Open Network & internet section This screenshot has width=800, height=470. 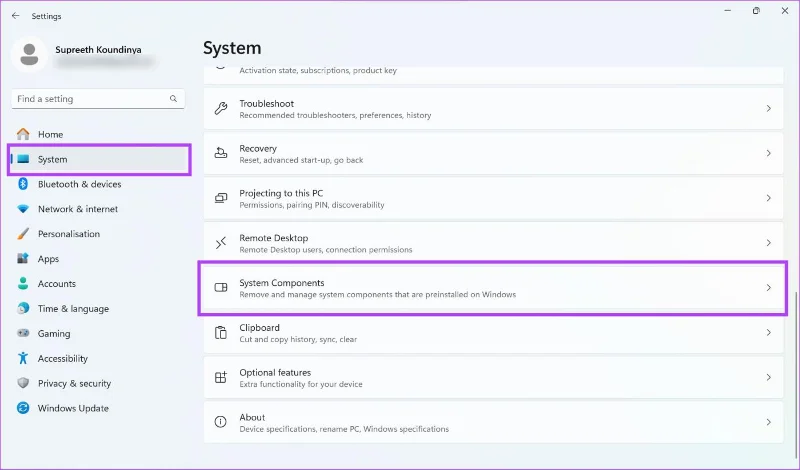tap(99, 209)
